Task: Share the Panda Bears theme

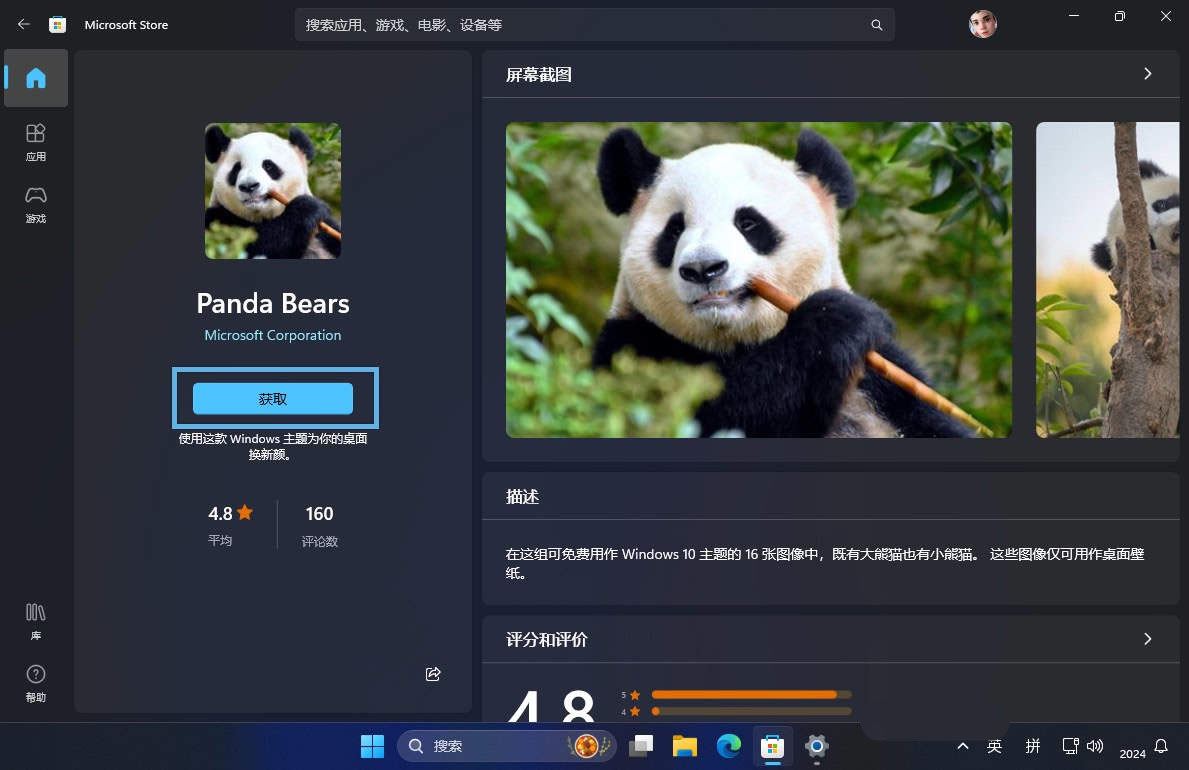Action: click(433, 674)
